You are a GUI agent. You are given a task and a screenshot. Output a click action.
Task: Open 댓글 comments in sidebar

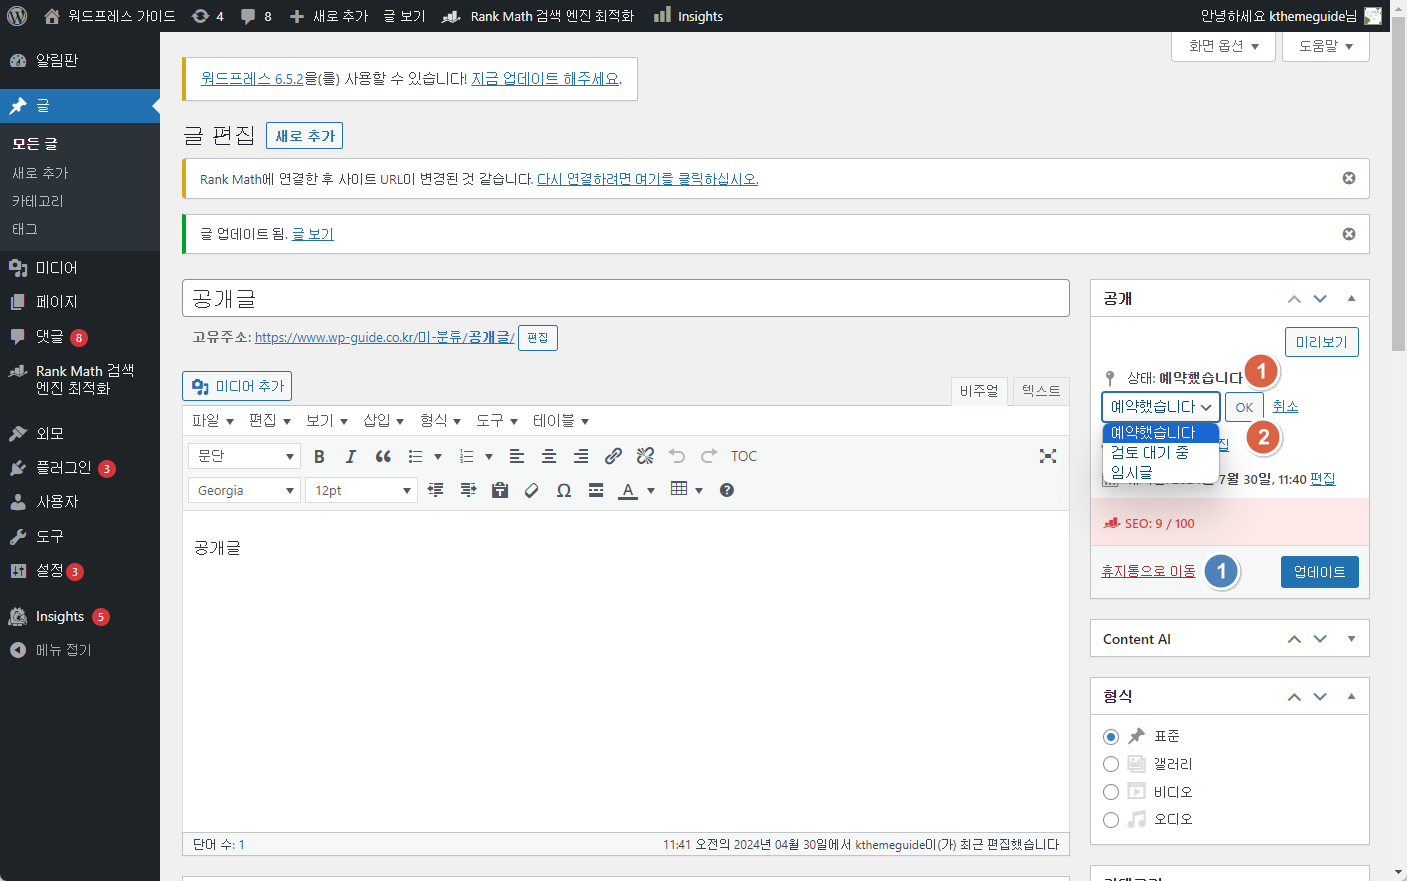[x=80, y=337]
